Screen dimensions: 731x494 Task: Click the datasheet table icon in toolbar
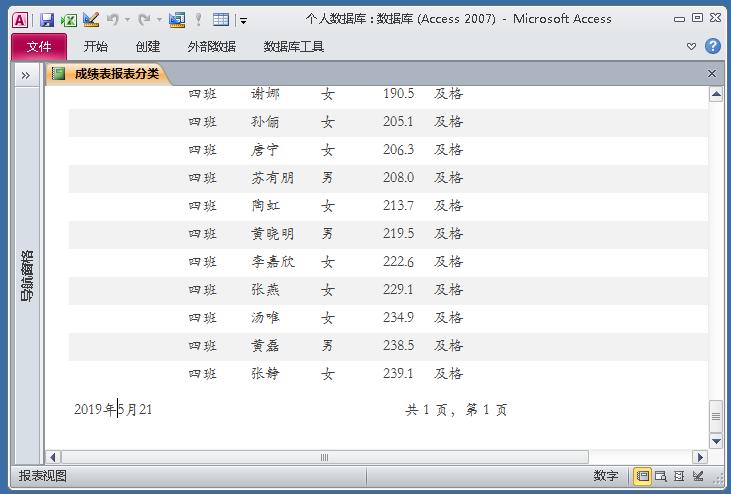[221, 19]
